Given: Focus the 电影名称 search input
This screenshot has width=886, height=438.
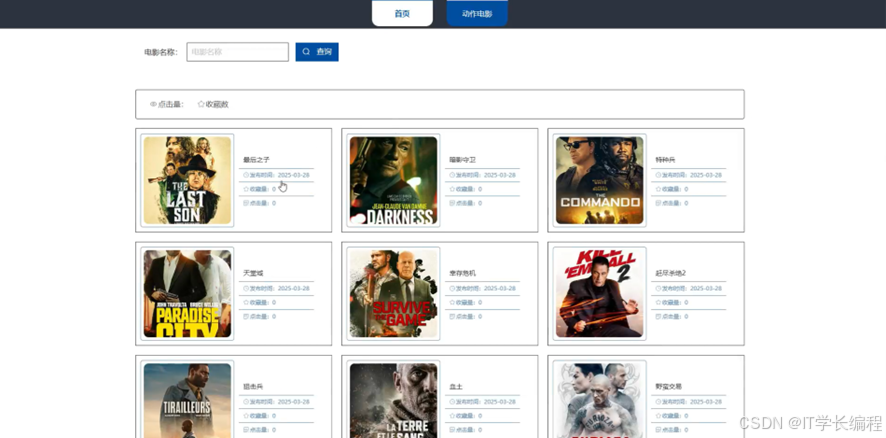Looking at the screenshot, I should 237,52.
